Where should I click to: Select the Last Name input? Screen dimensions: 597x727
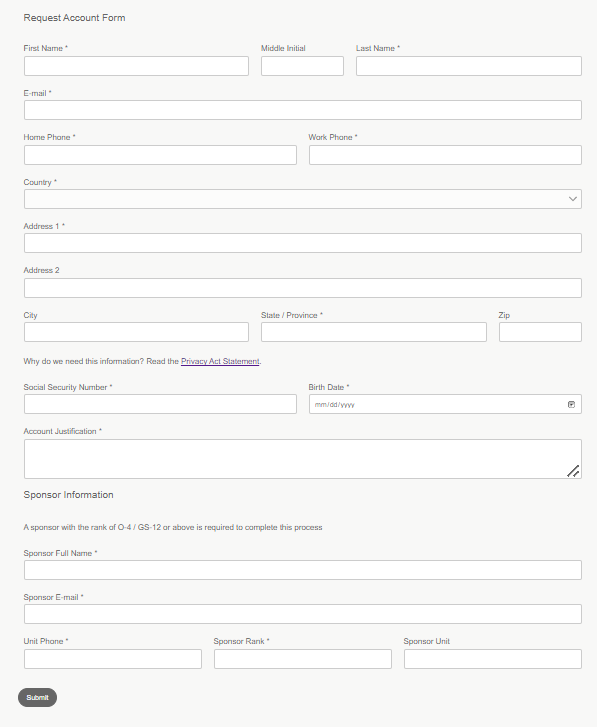coord(469,66)
